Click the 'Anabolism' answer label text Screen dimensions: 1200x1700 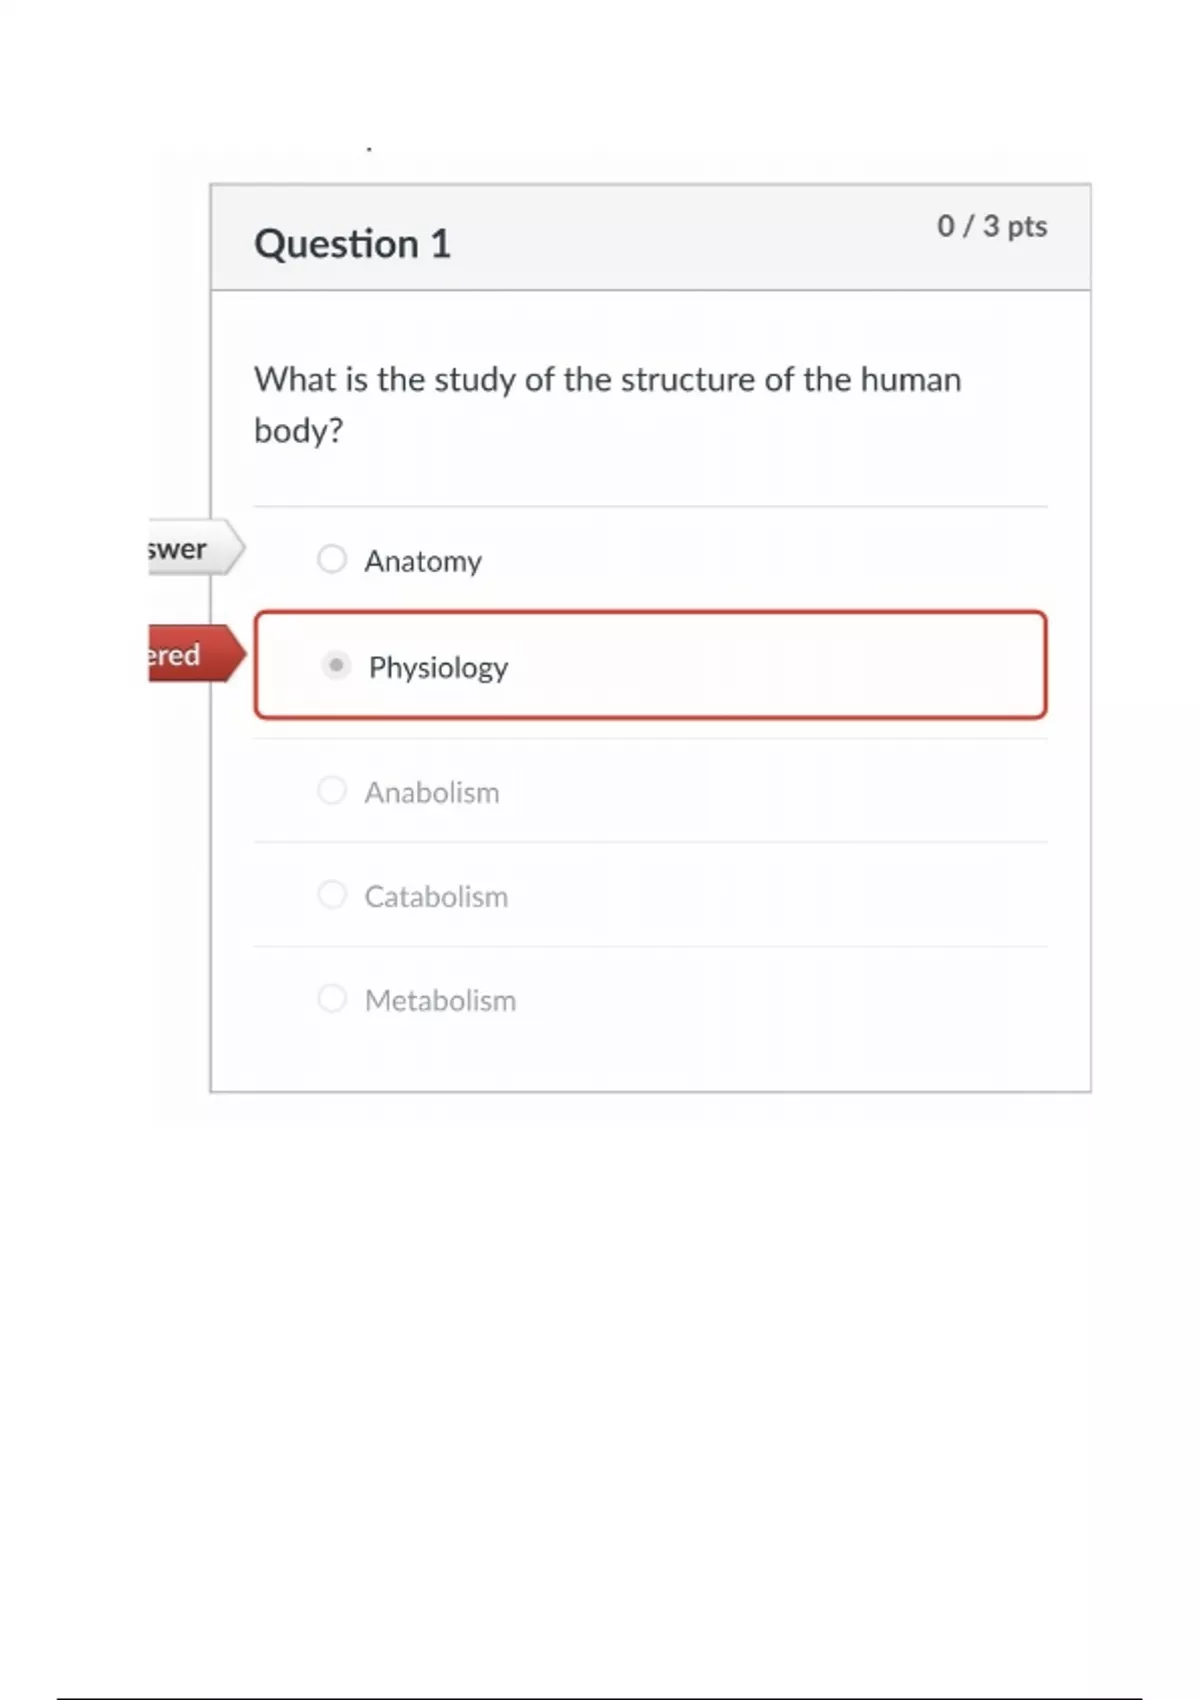click(432, 793)
